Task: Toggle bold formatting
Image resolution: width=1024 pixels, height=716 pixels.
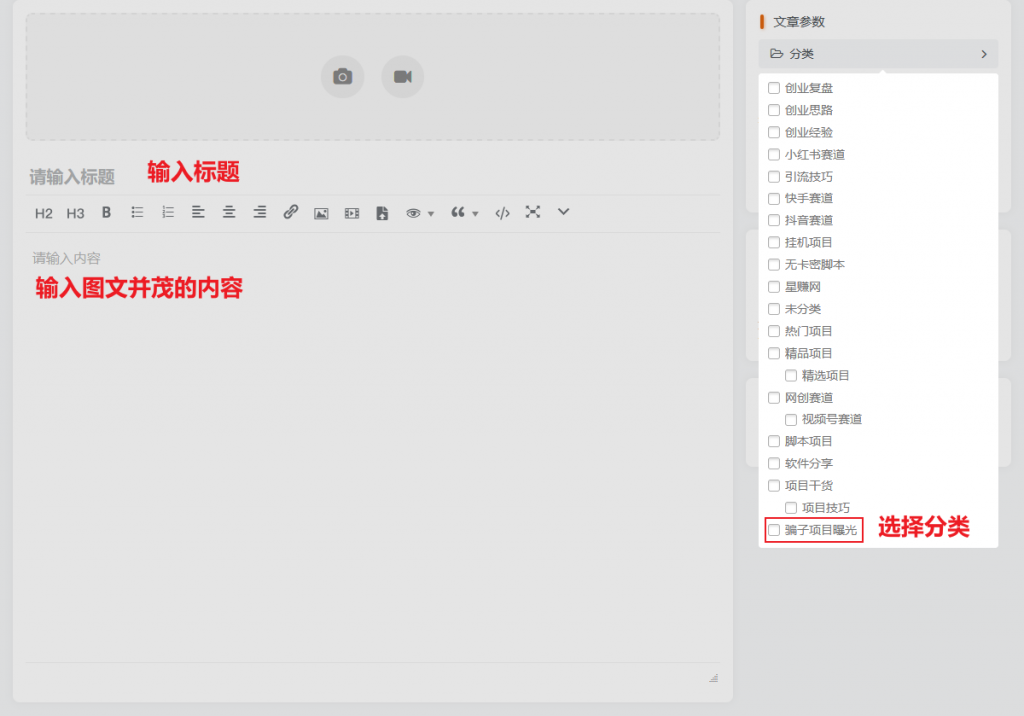Action: pos(107,212)
